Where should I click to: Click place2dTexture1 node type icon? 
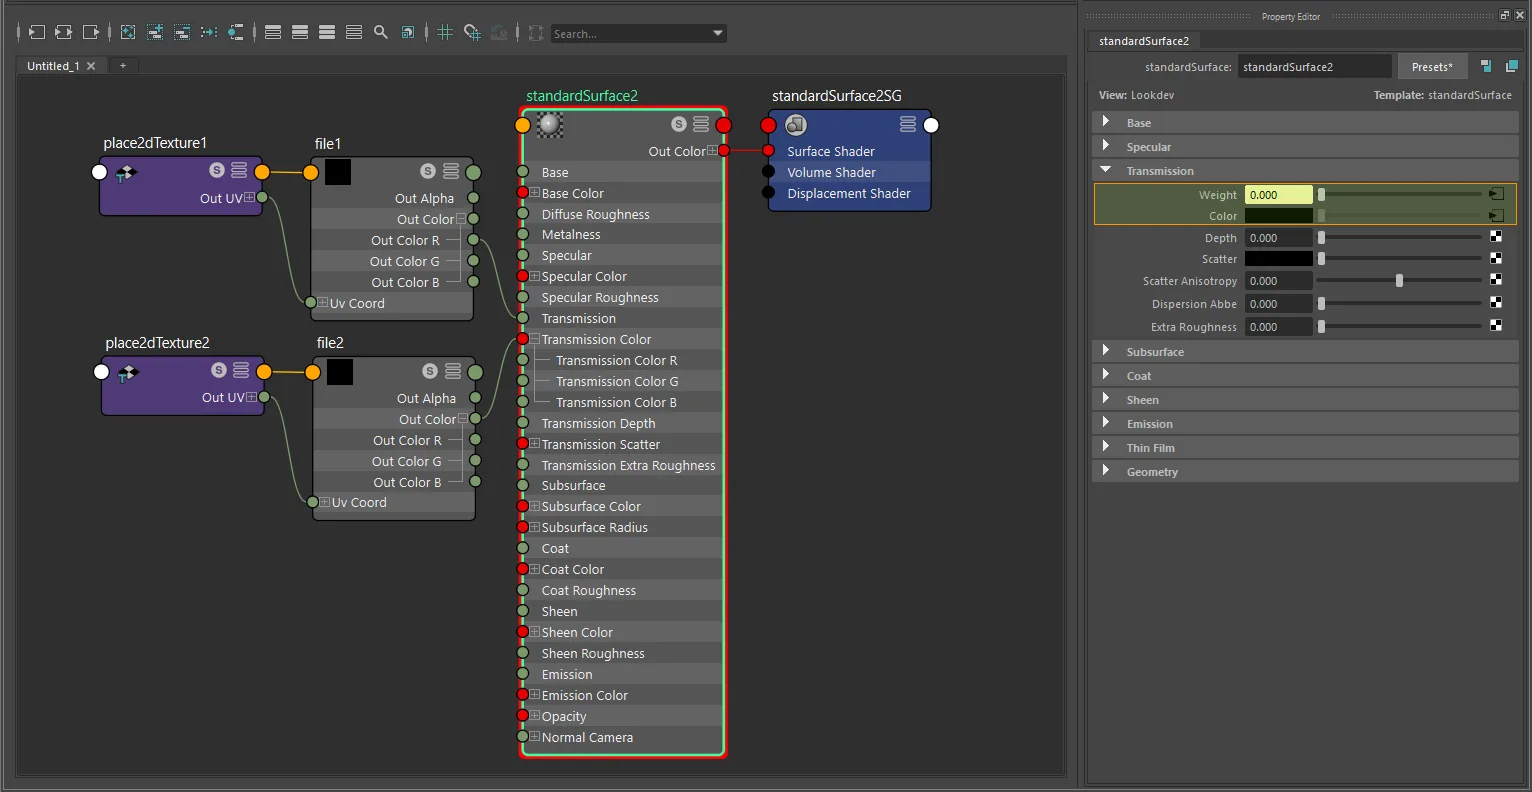pyautogui.click(x=126, y=174)
